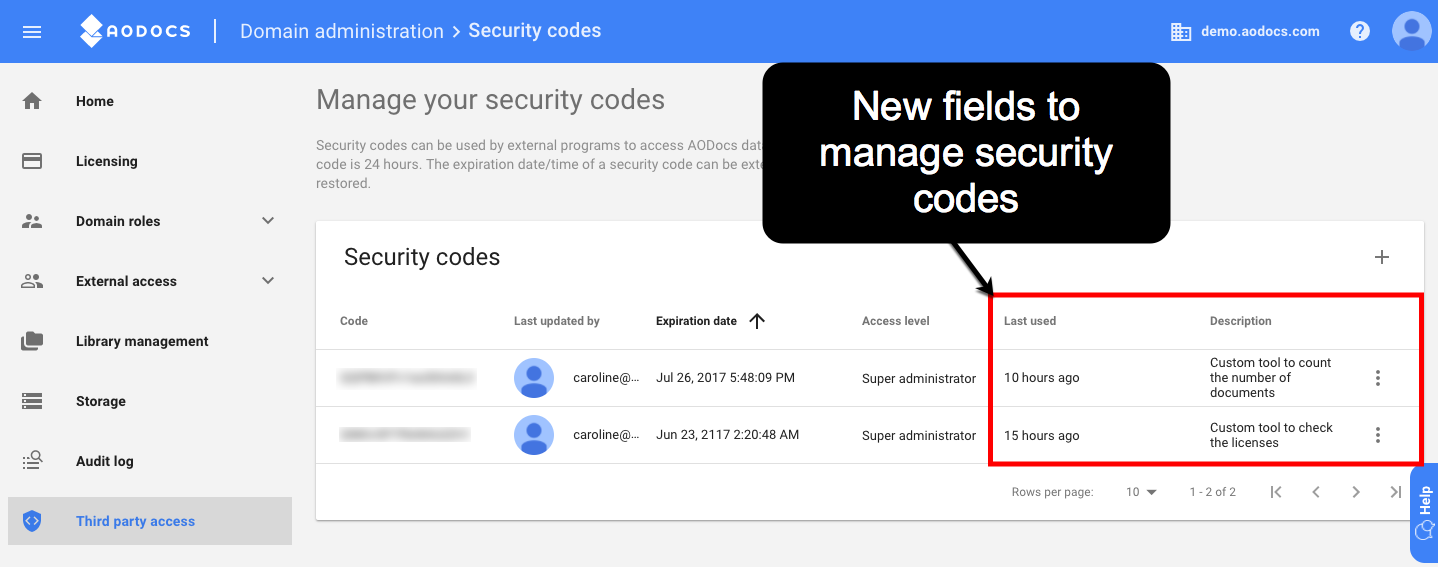Viewport: 1438px width, 567px height.
Task: Expand the External access section
Action: pyautogui.click(x=268, y=281)
